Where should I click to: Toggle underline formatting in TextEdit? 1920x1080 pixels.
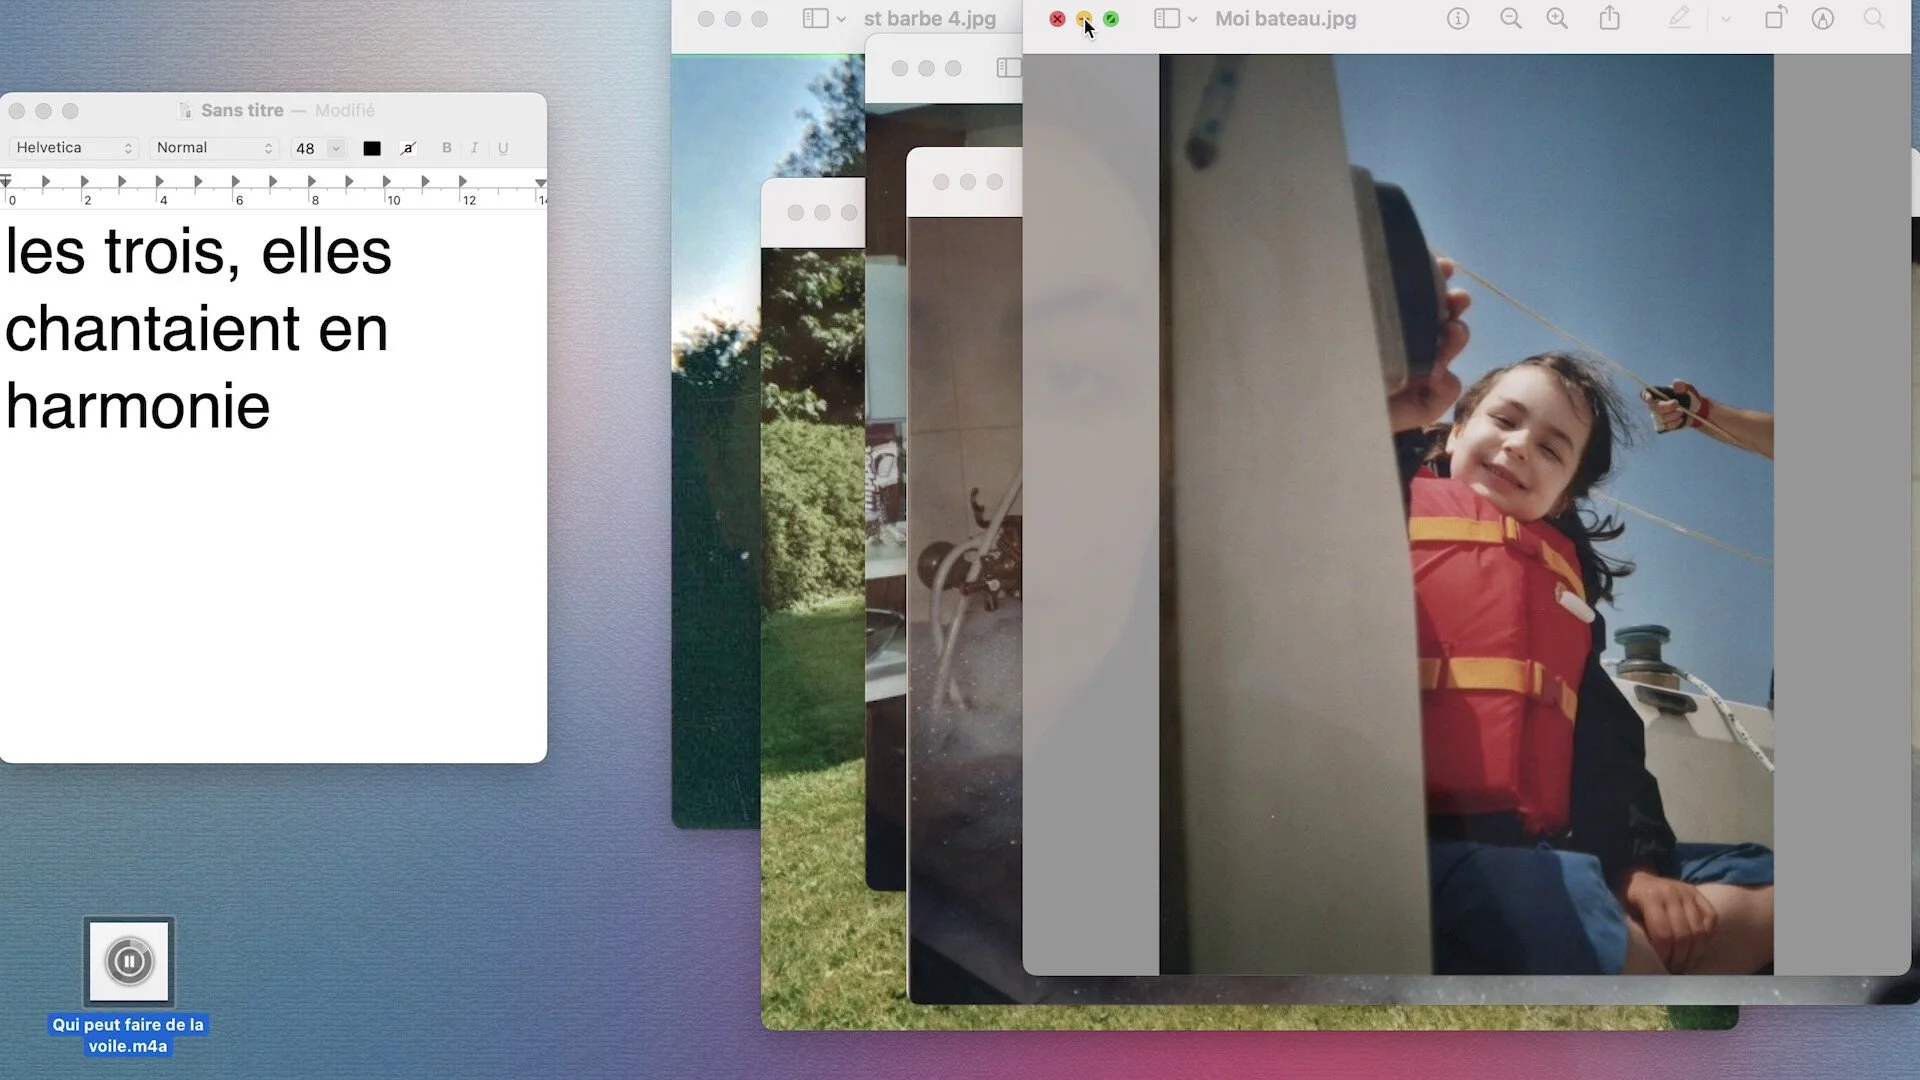503,148
